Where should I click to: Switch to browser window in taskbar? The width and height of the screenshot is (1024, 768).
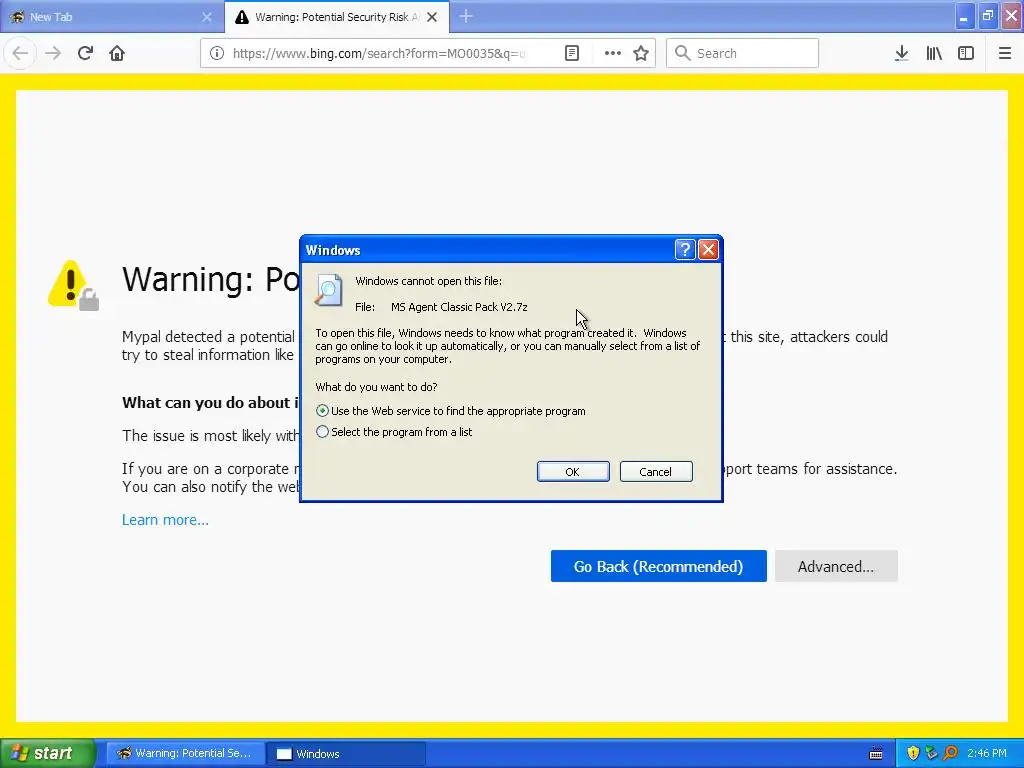(x=185, y=754)
